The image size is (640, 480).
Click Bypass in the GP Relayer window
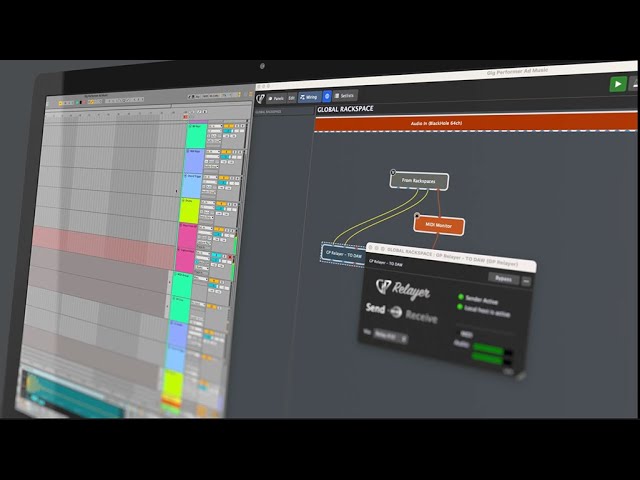click(x=503, y=279)
